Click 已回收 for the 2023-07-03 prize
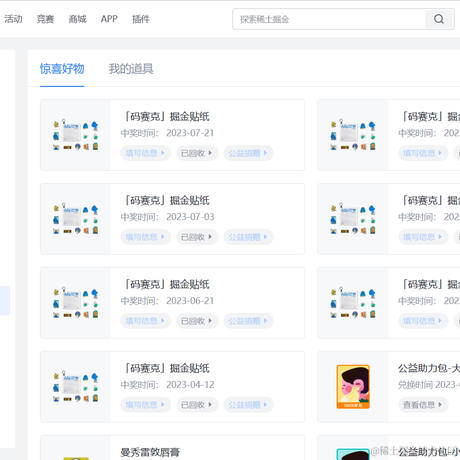This screenshot has height=460, width=460. click(197, 237)
